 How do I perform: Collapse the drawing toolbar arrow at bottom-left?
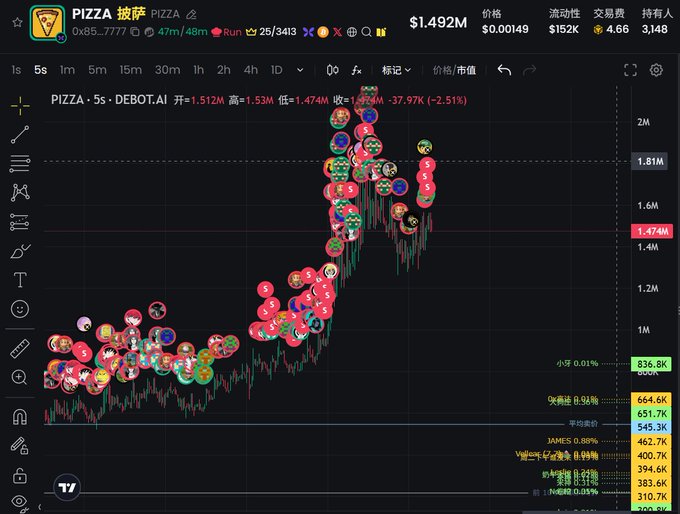pyautogui.click(x=39, y=507)
